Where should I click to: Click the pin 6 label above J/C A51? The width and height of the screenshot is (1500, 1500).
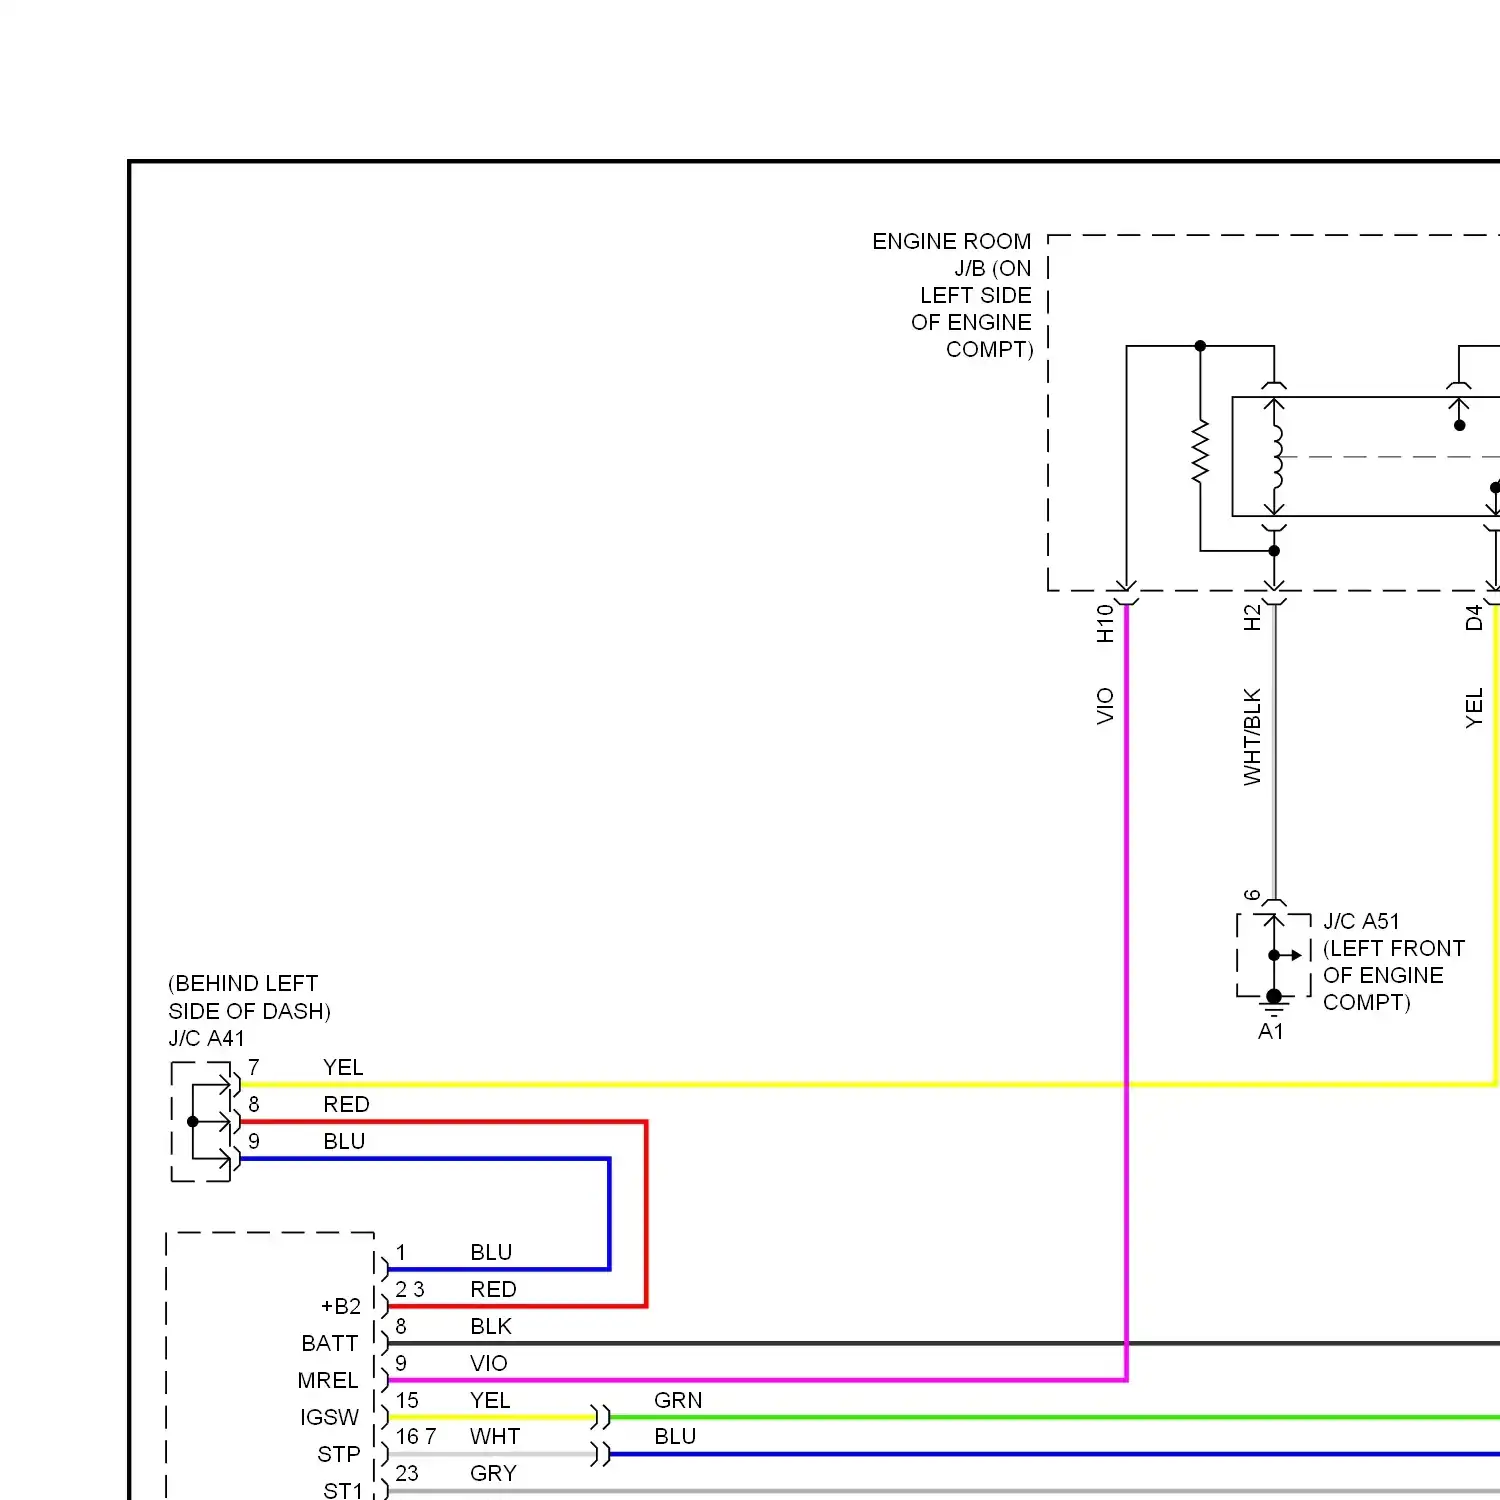(1252, 894)
